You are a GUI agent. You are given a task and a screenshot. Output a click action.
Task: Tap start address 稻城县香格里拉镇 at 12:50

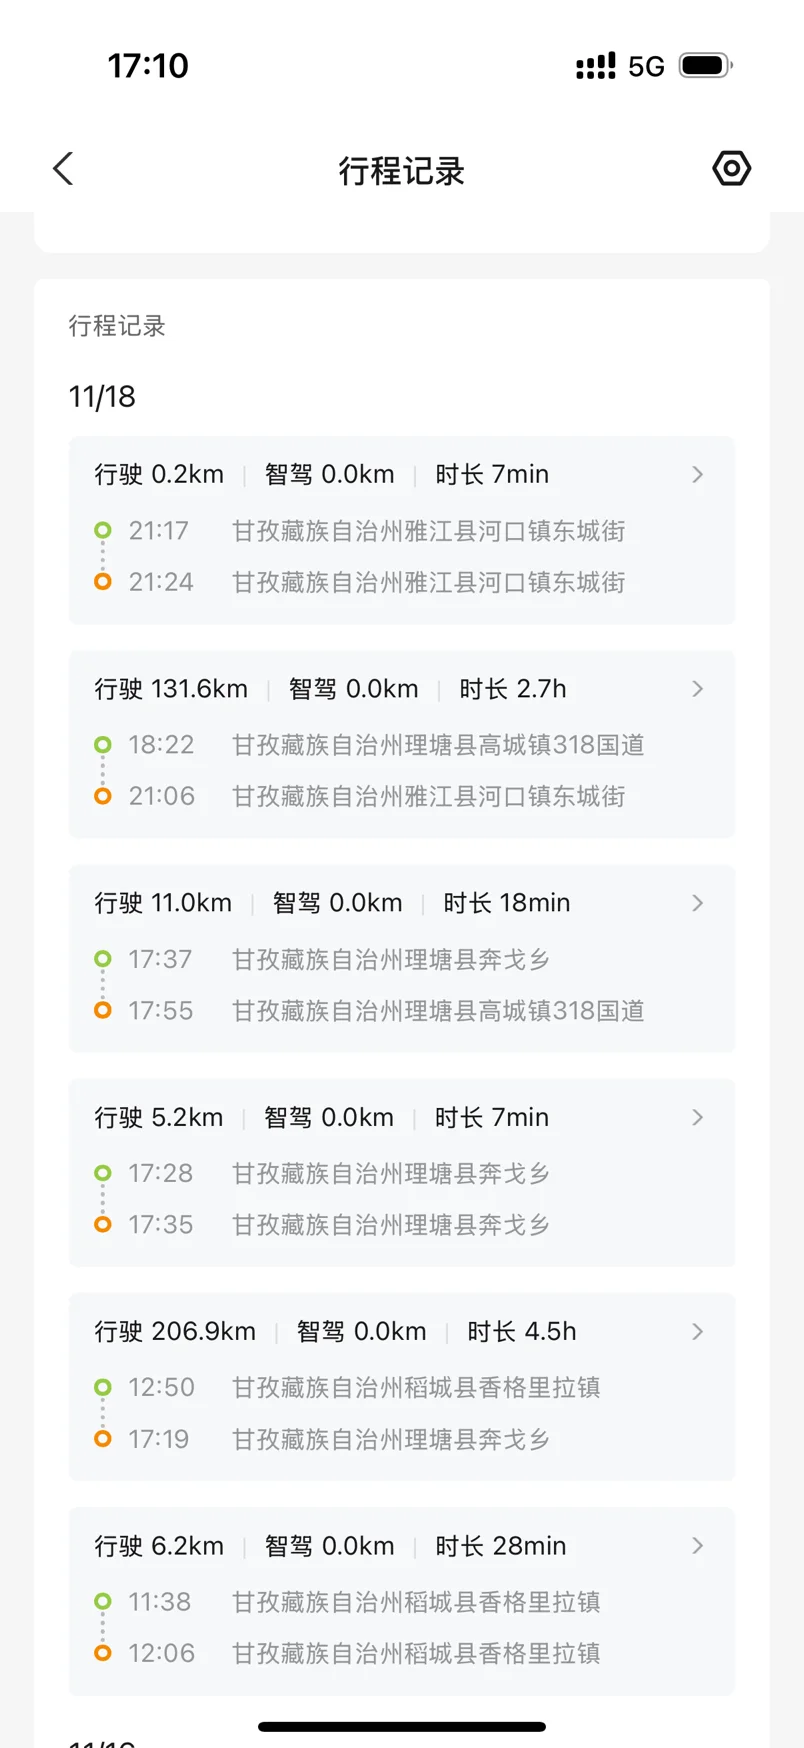416,1387
